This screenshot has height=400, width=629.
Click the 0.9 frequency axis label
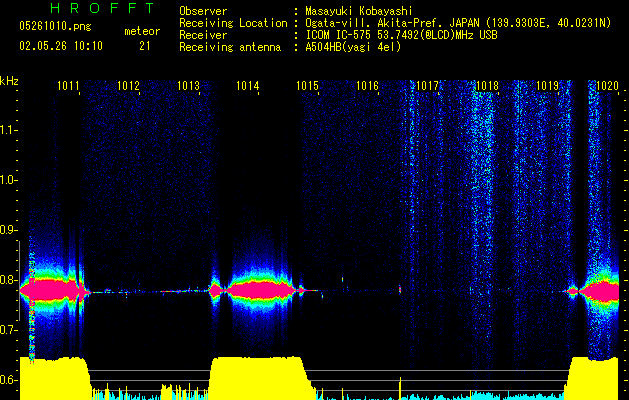click(x=8, y=230)
